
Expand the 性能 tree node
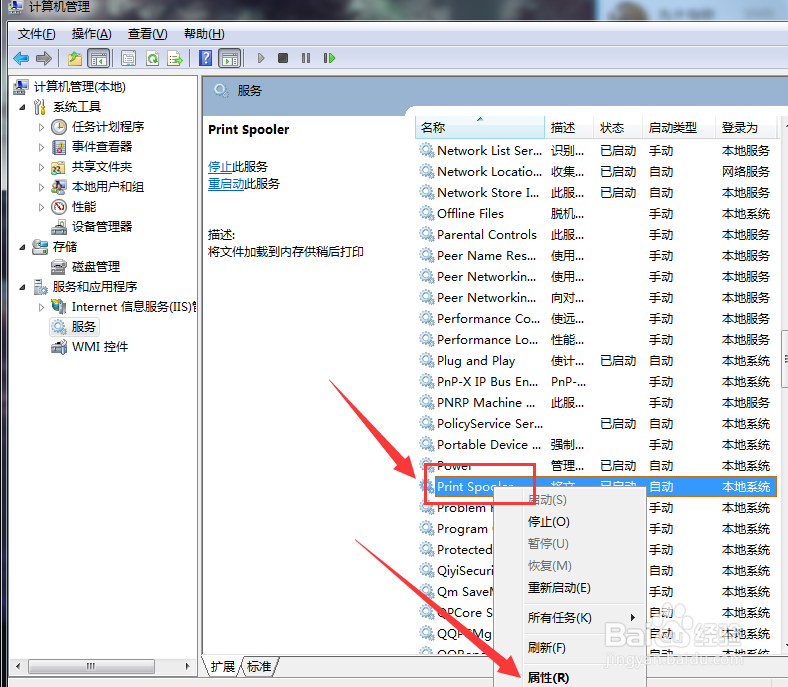[41, 207]
